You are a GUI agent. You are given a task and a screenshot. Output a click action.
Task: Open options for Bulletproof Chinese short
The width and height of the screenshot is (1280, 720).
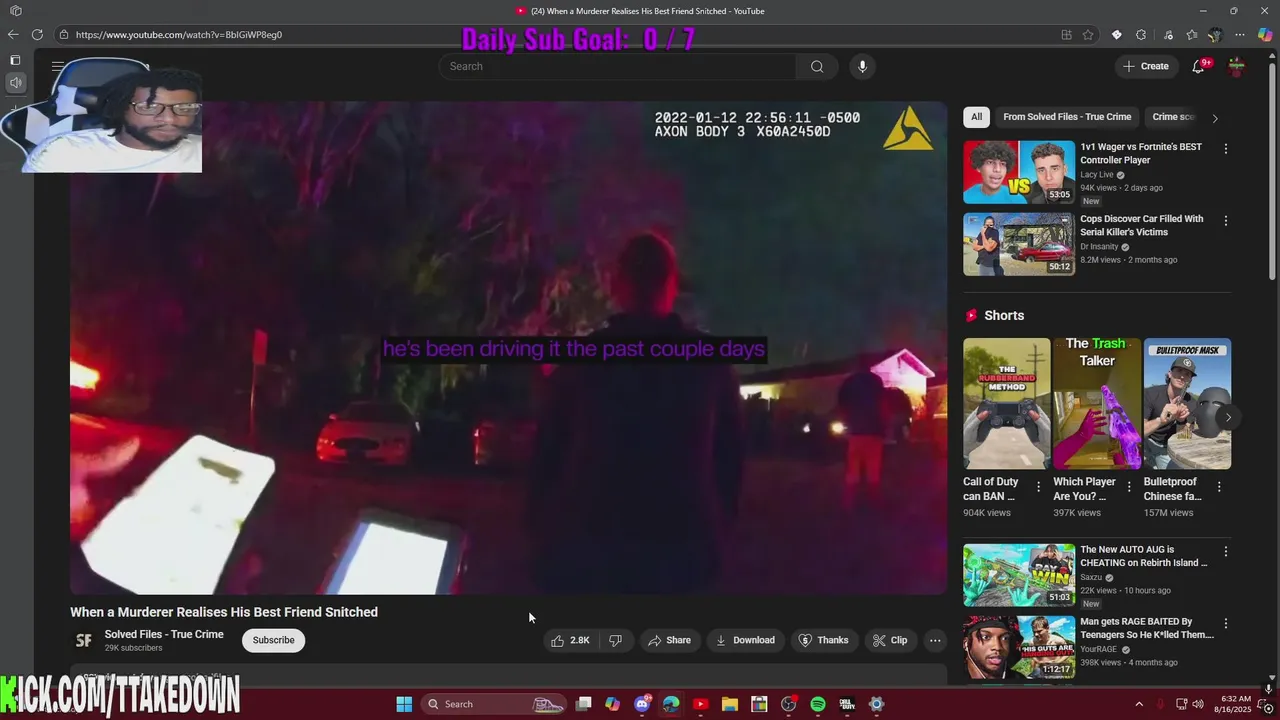tap(1219, 487)
